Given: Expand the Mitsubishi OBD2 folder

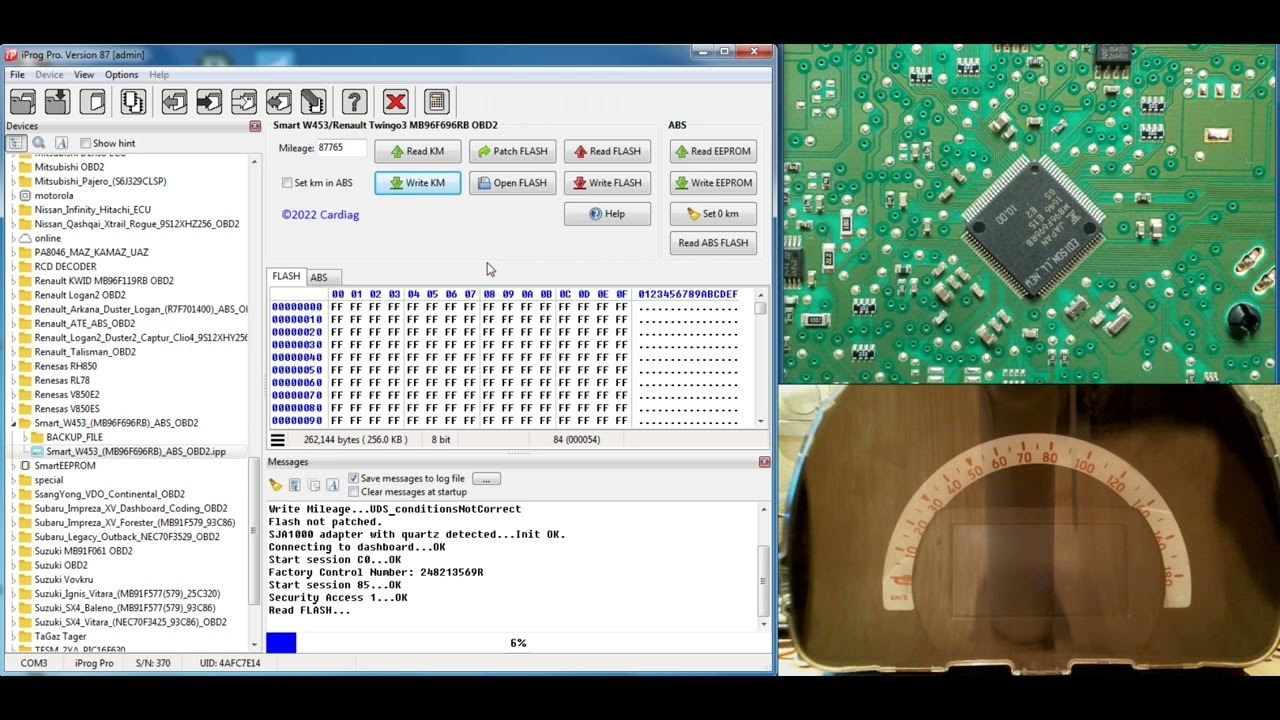Looking at the screenshot, I should 14,167.
